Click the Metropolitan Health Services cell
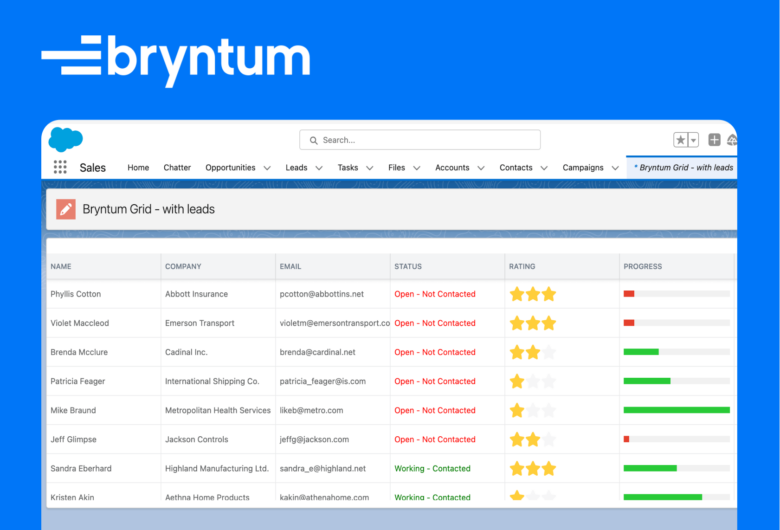The image size is (780, 530). [218, 411]
